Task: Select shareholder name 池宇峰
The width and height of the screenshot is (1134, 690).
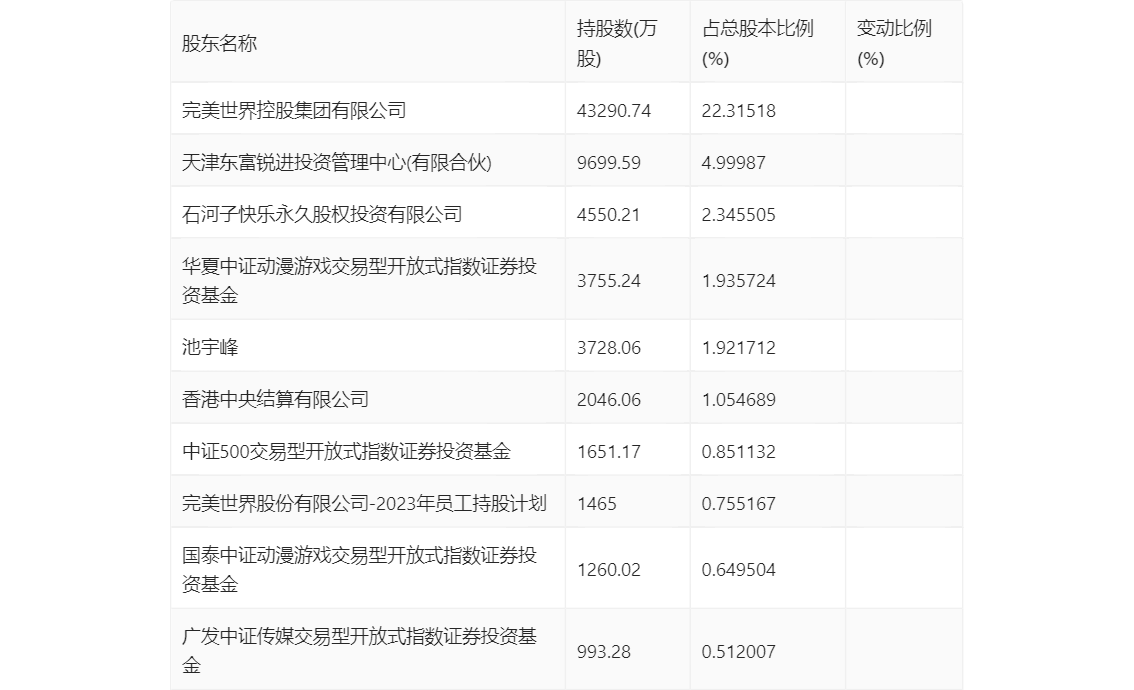Action: [x=210, y=347]
